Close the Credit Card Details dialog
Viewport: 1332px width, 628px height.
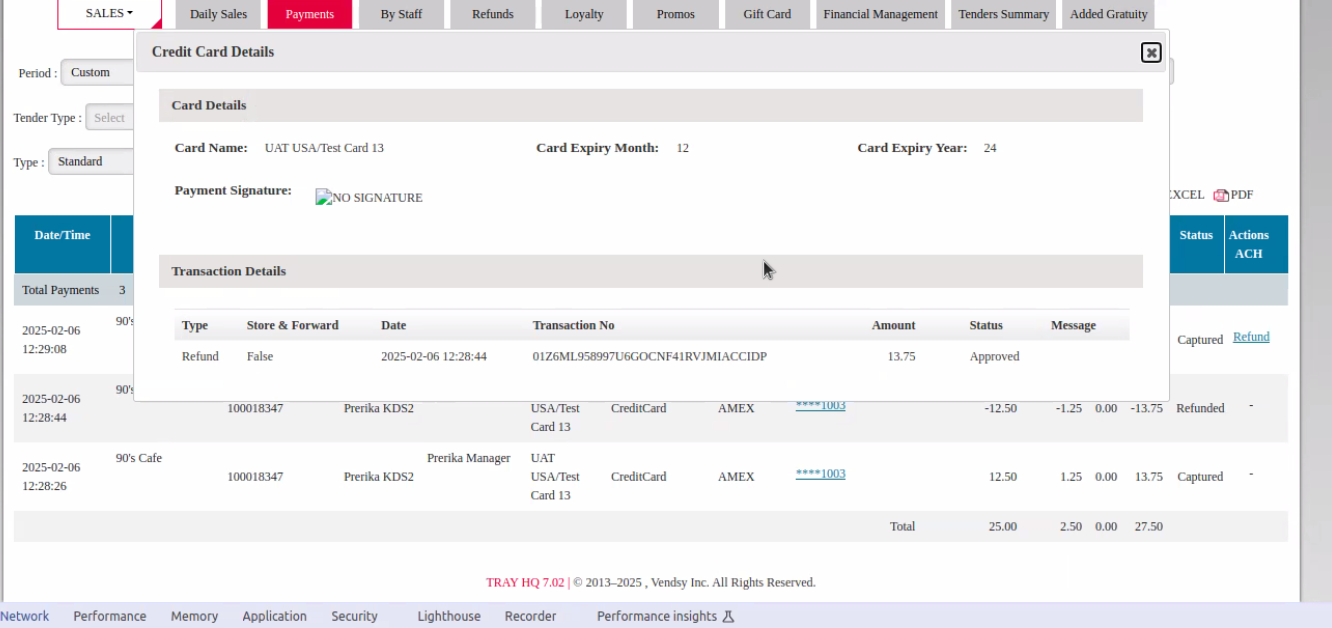(x=1151, y=52)
